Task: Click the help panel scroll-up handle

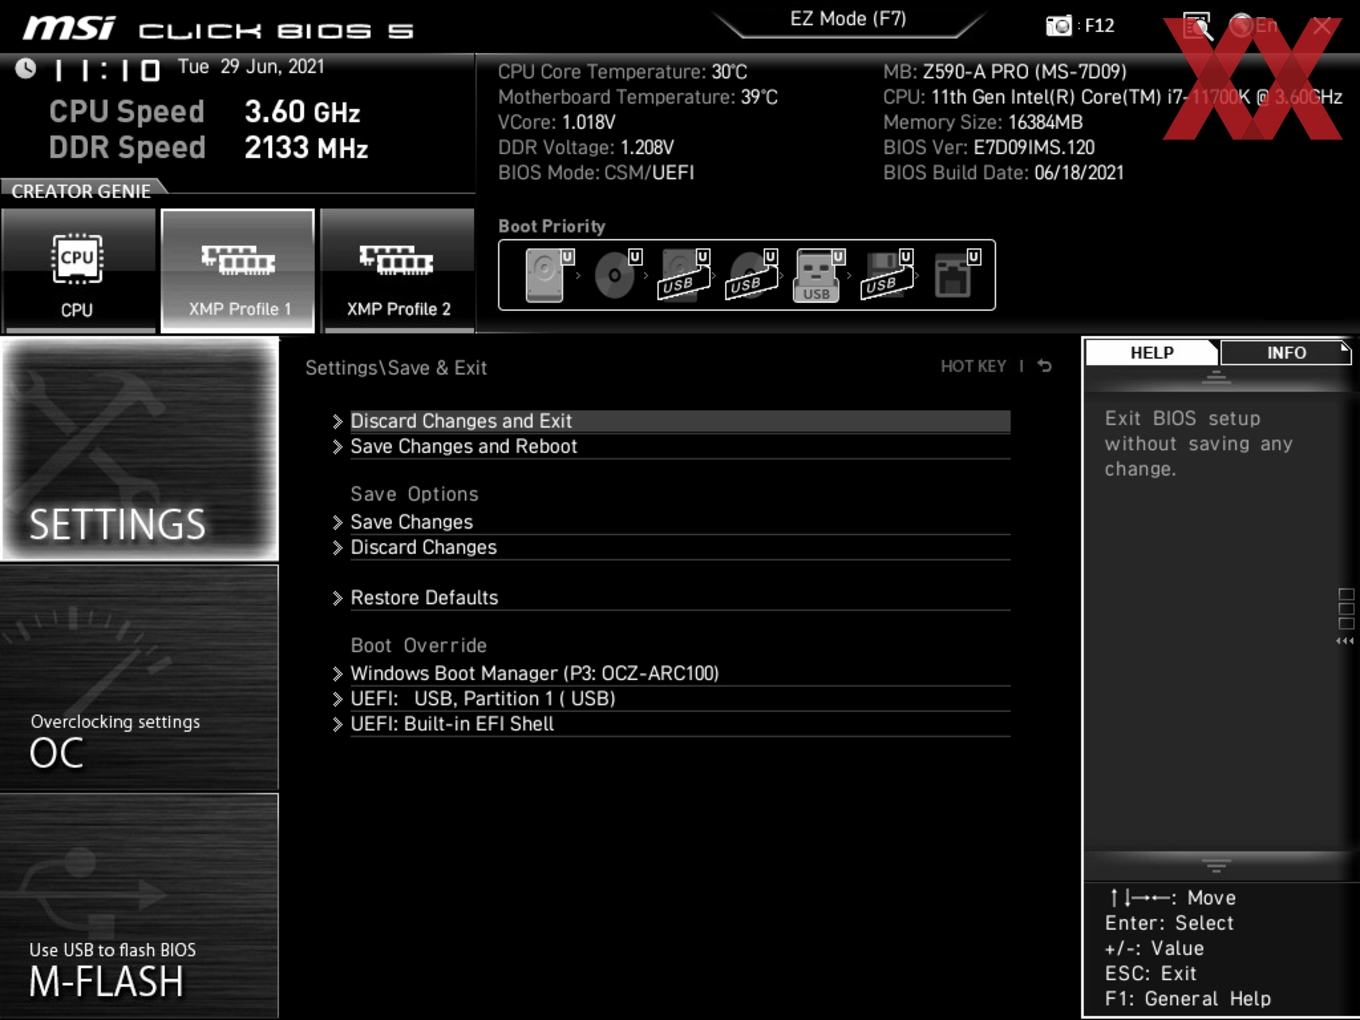Action: tap(1216, 377)
